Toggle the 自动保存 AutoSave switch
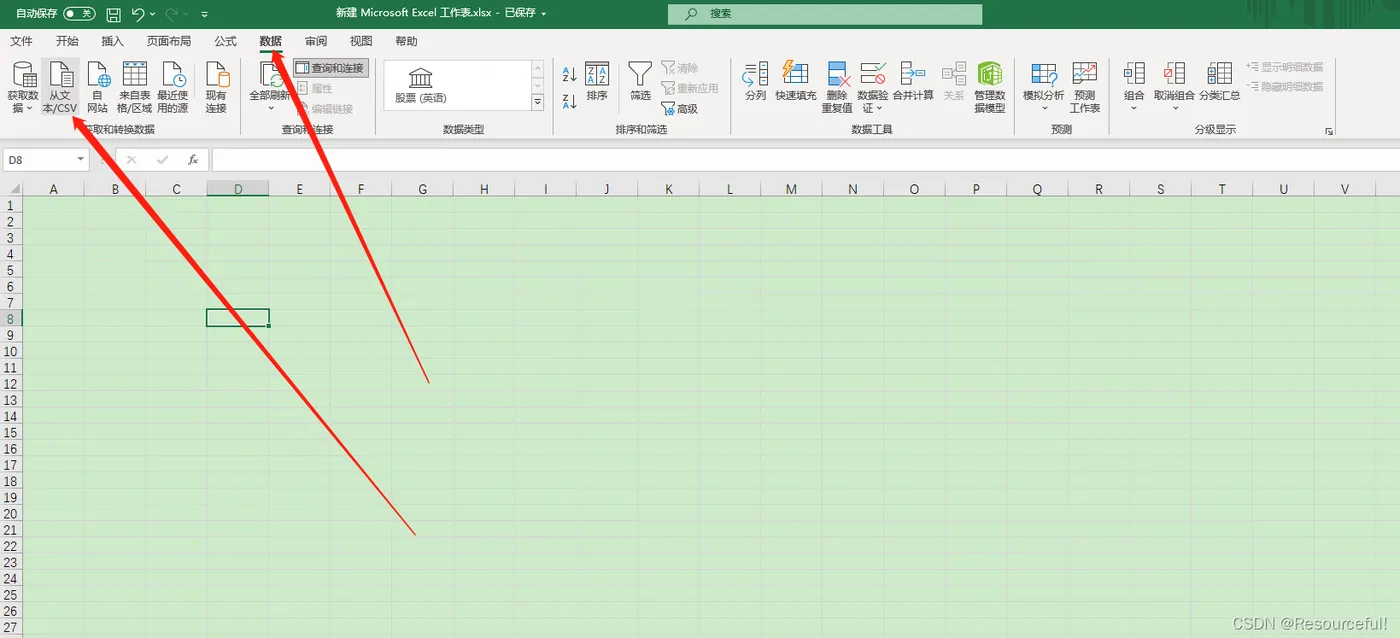 tap(79, 14)
